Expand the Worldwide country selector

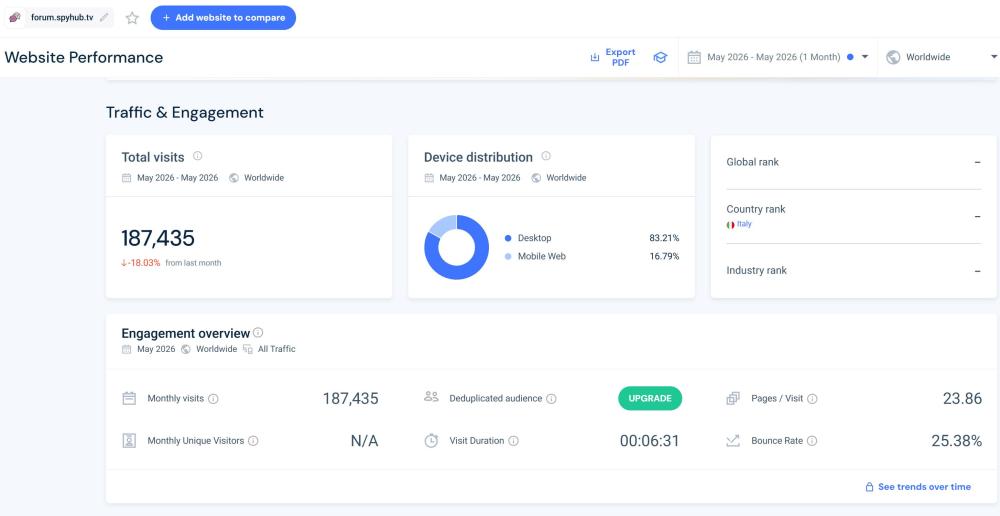tap(939, 57)
